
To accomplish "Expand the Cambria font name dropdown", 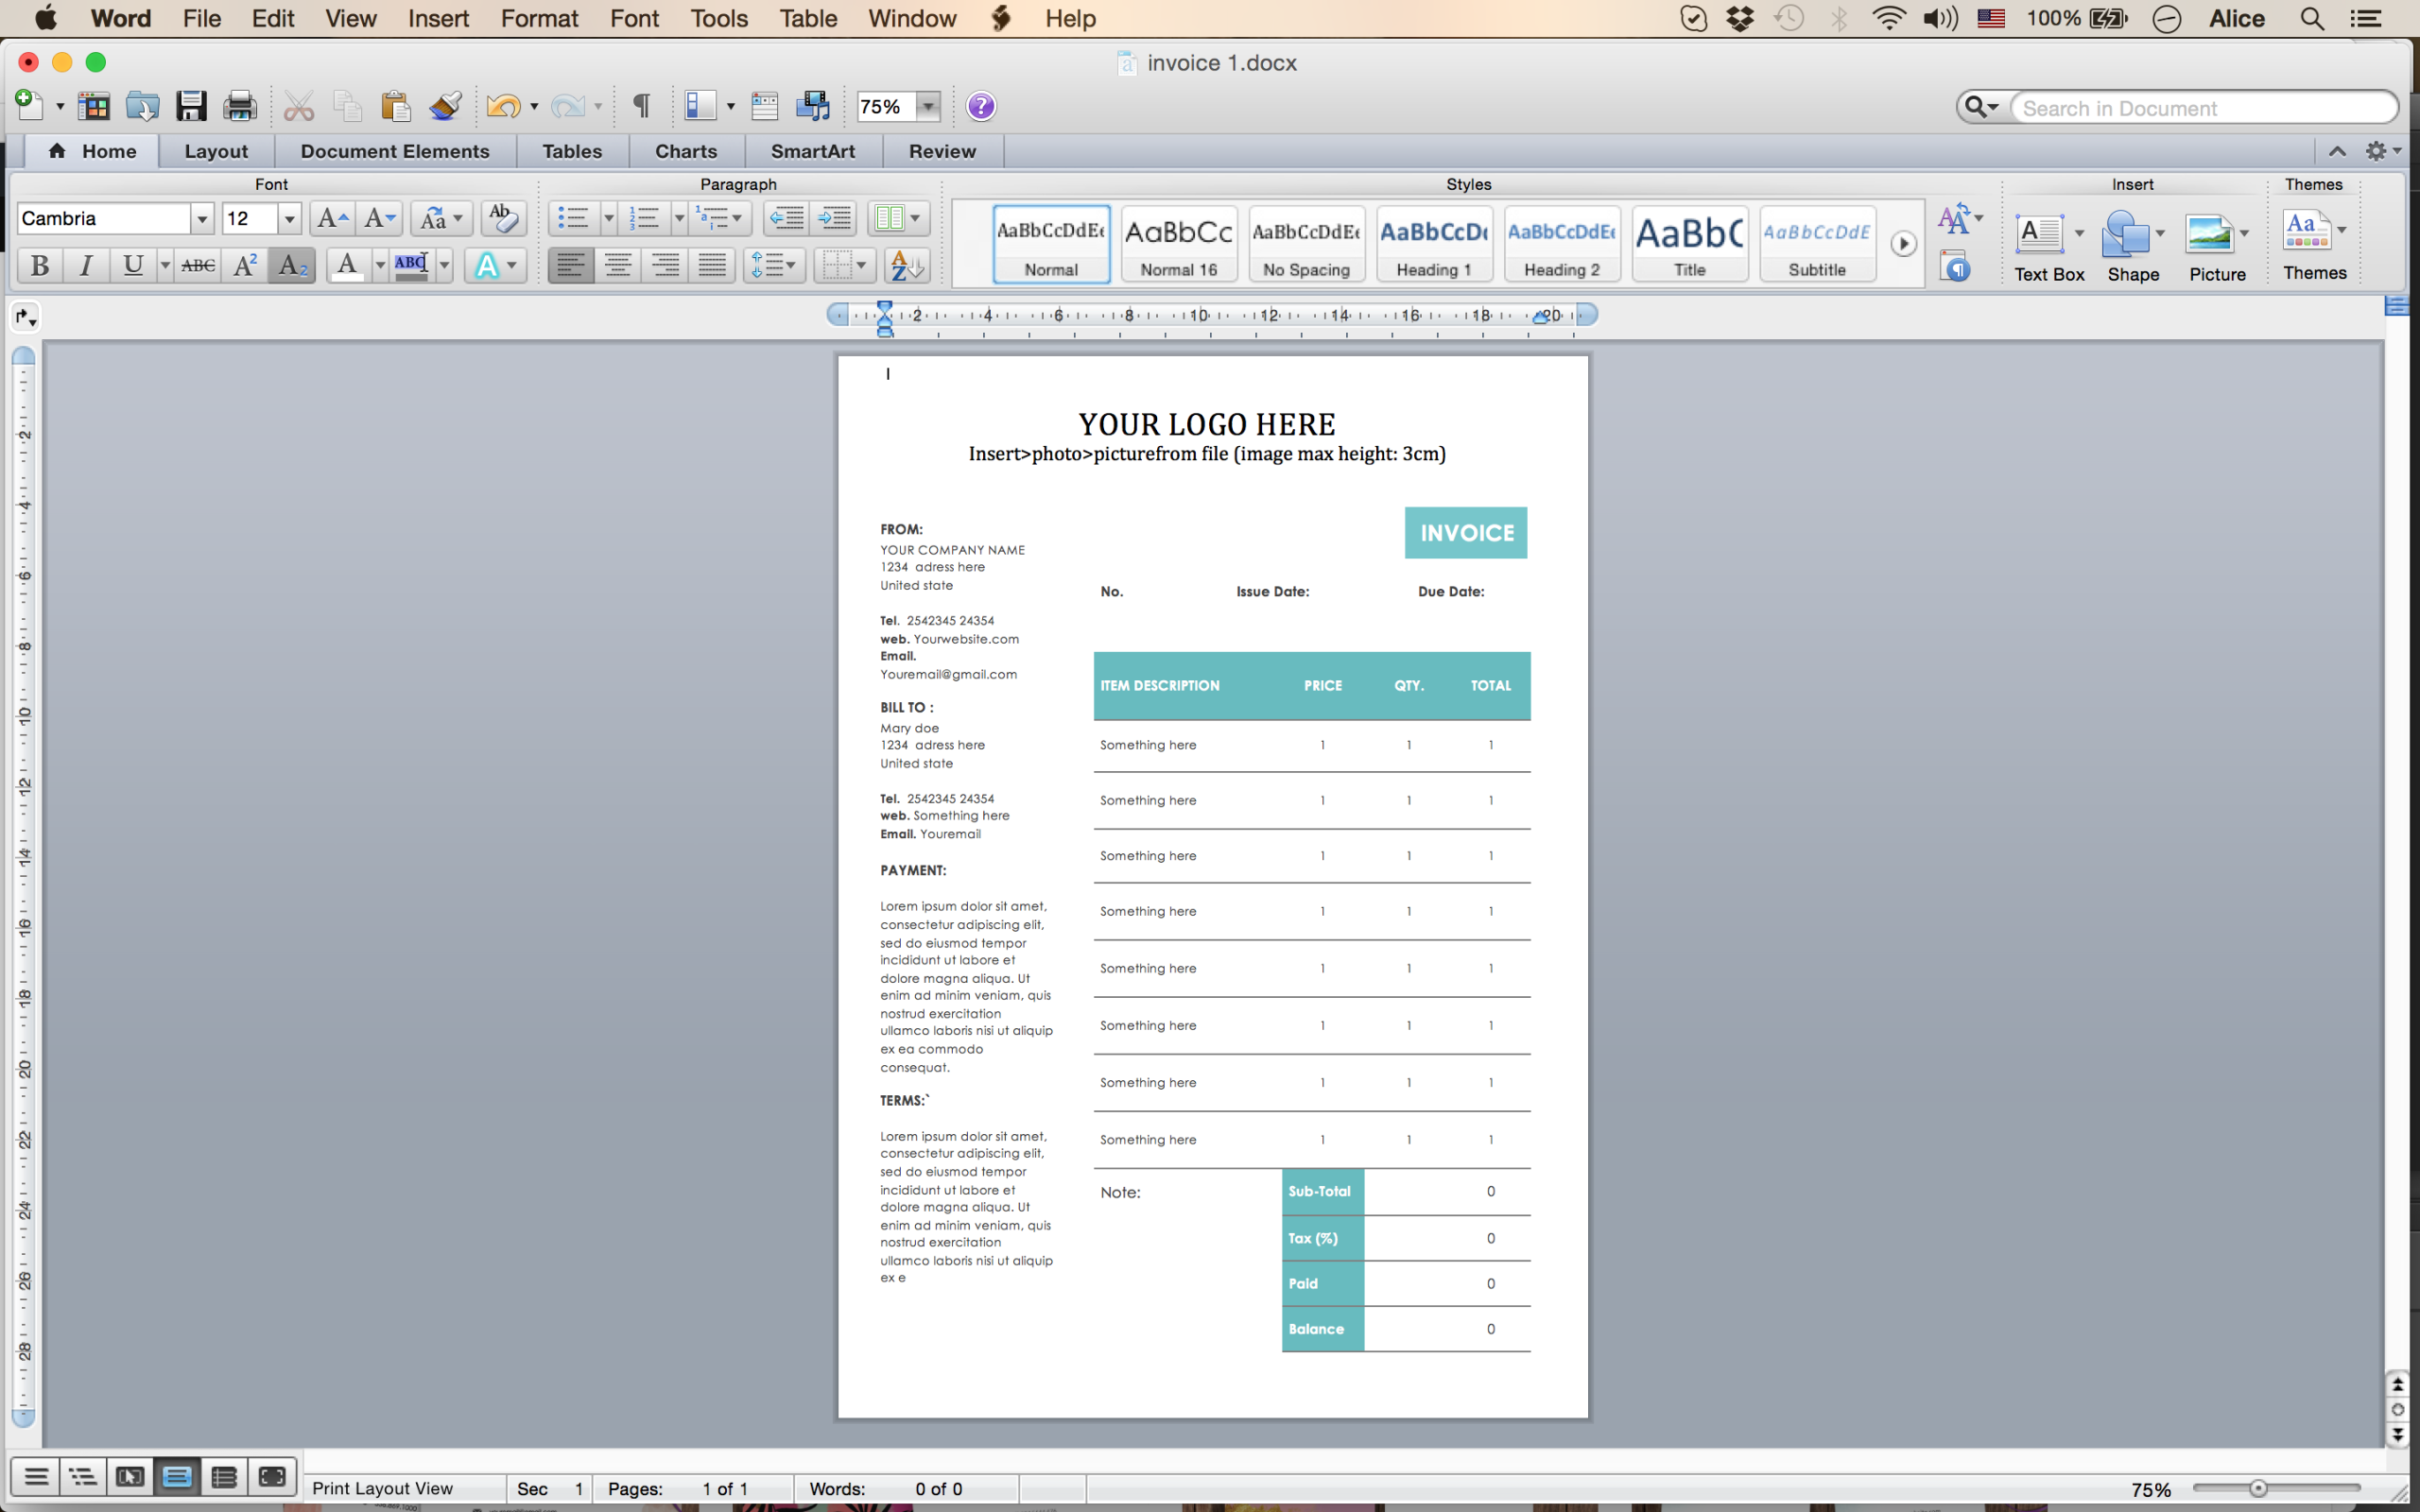I will tap(202, 218).
